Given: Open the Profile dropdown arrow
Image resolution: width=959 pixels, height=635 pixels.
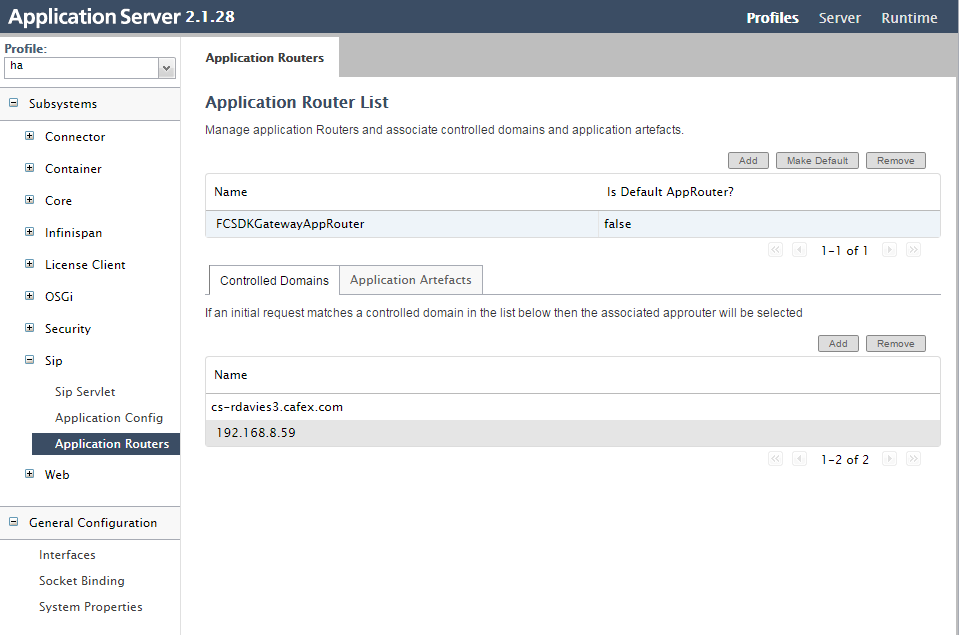Looking at the screenshot, I should click(166, 68).
